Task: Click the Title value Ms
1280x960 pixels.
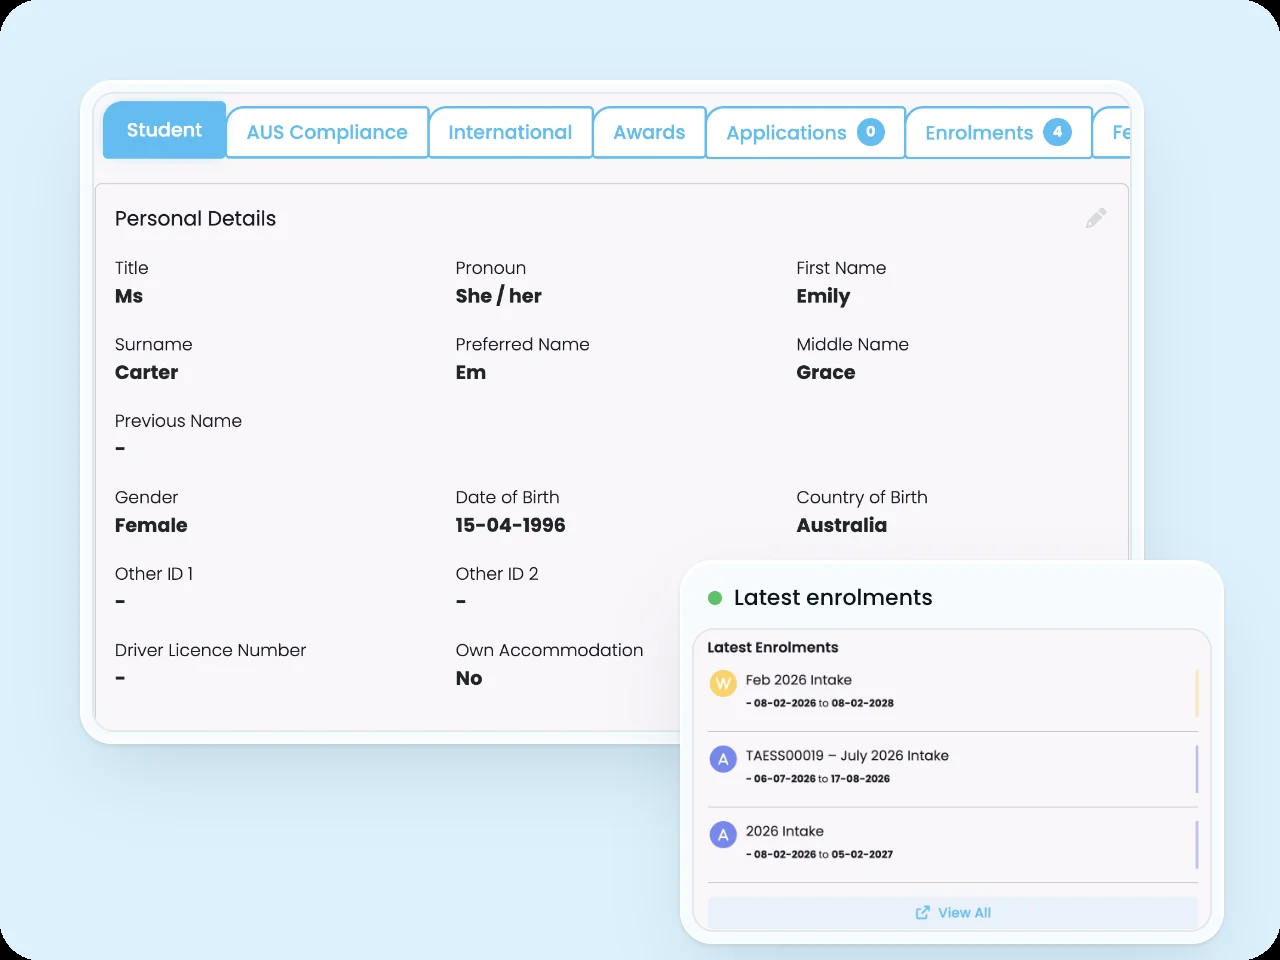Action: pyautogui.click(x=129, y=296)
